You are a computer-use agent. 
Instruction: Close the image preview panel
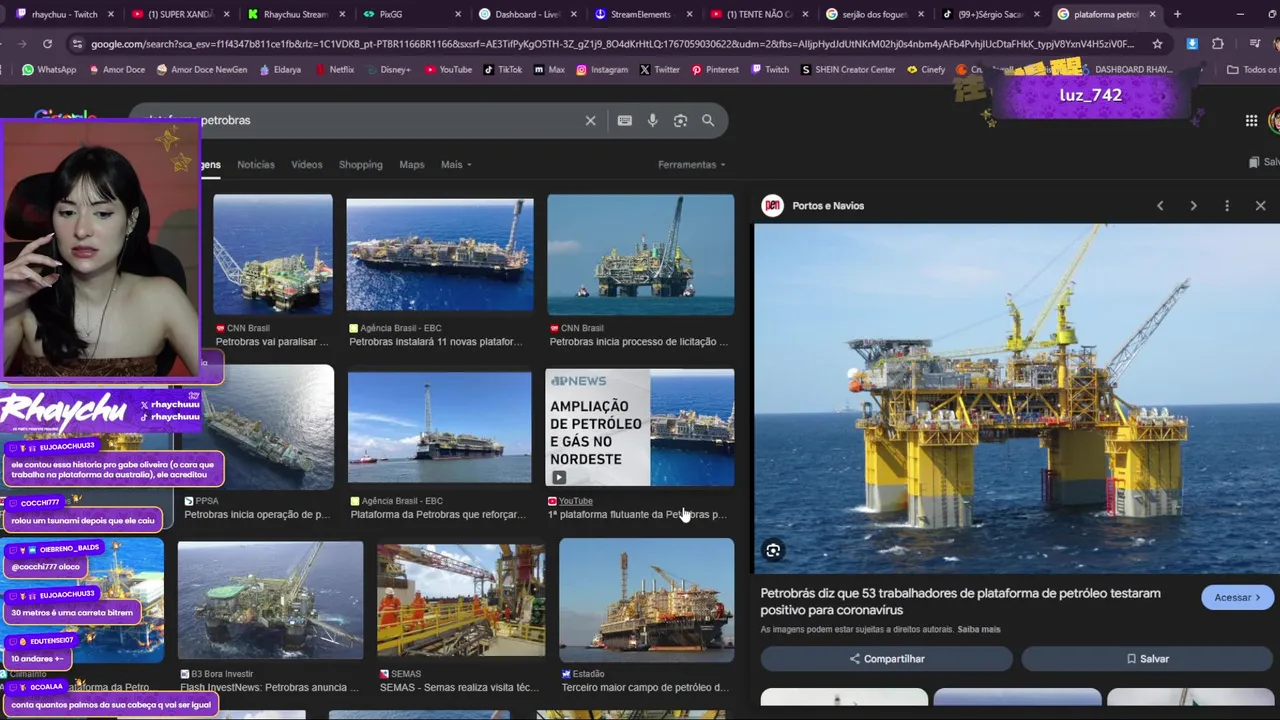1260,205
